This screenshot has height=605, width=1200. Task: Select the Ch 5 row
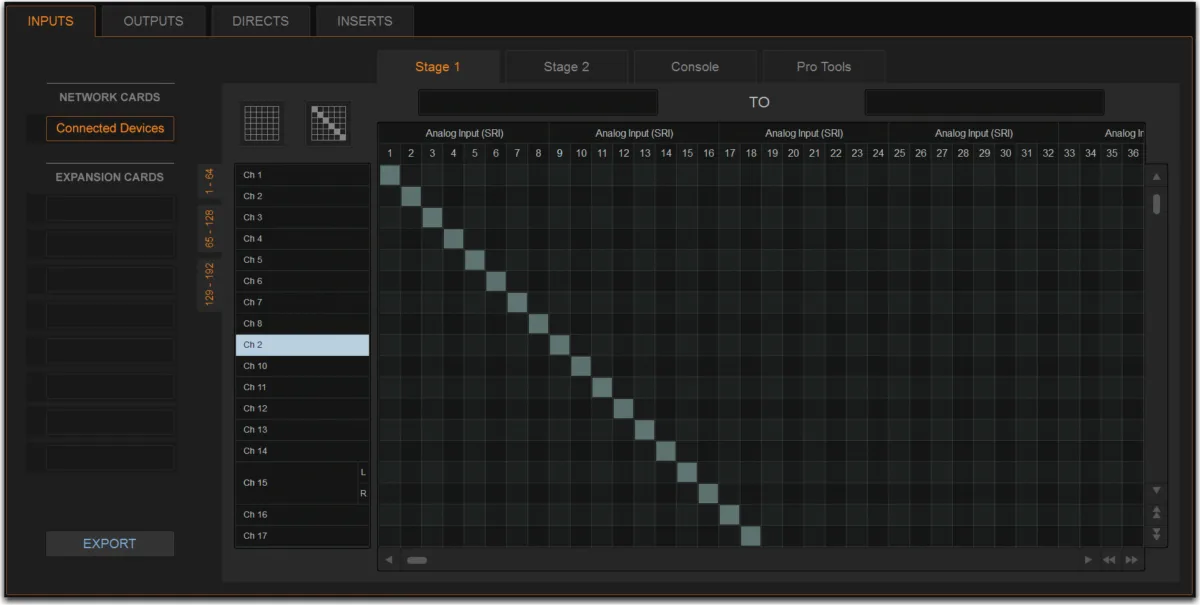coord(302,260)
